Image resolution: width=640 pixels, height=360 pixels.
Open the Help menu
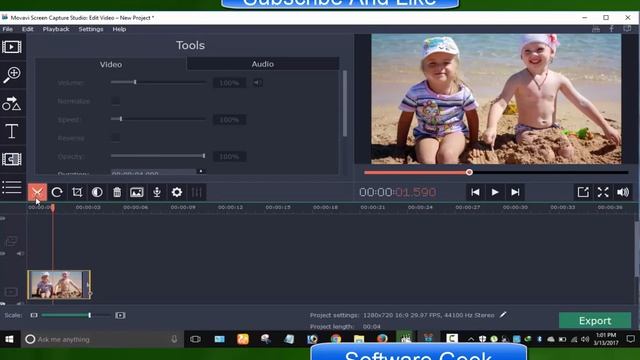[119, 29]
